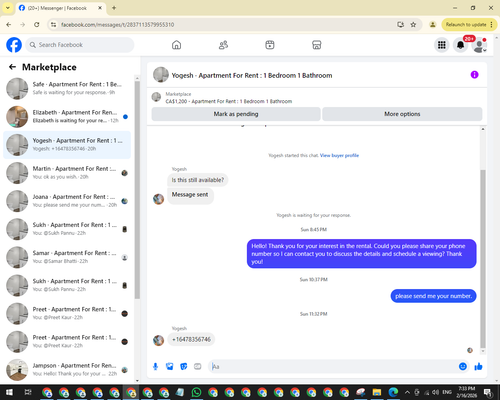Open the account profile menu
The image size is (500, 400).
tap(479, 45)
